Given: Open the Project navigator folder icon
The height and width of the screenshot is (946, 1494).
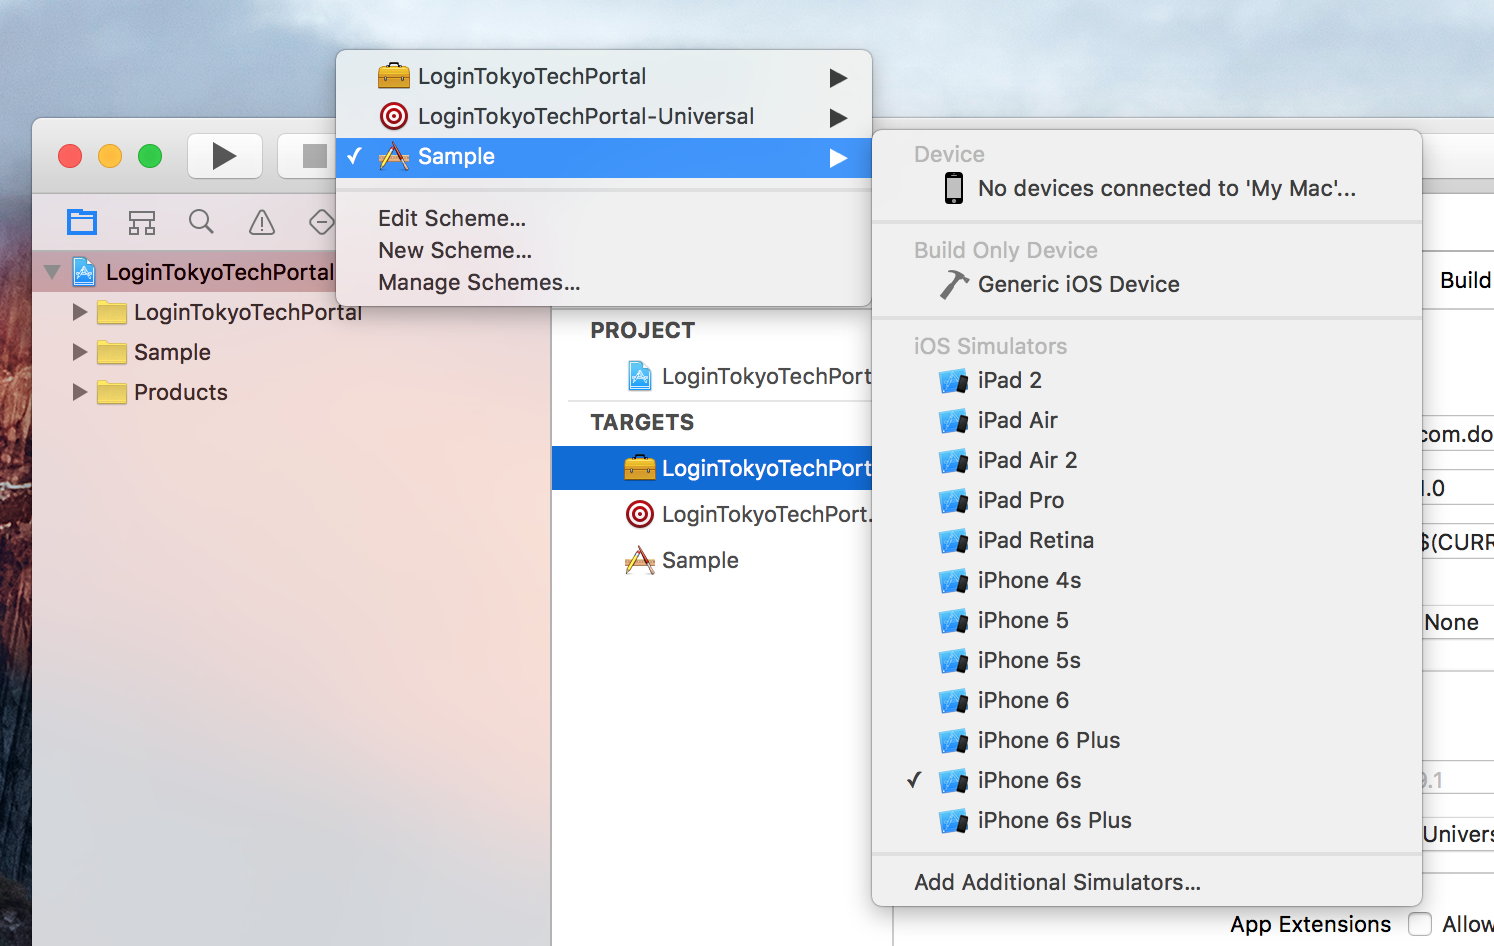Looking at the screenshot, I should click(82, 222).
